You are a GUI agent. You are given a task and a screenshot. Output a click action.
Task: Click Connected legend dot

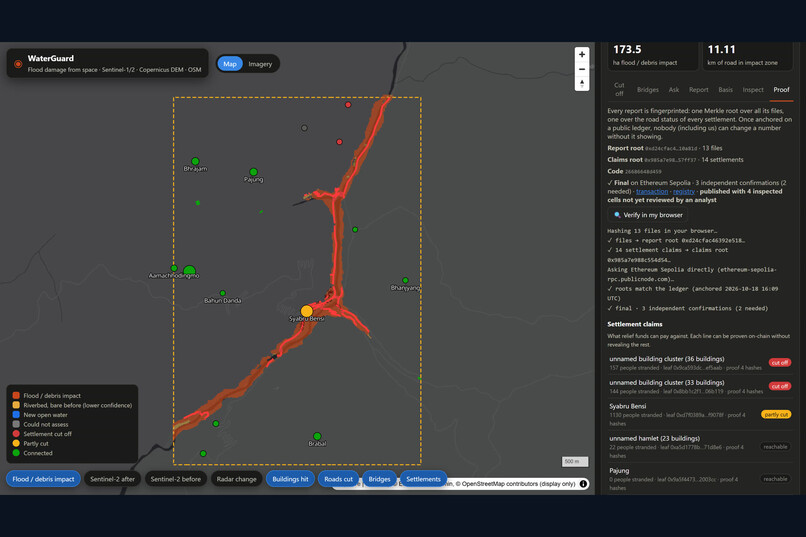(x=16, y=453)
